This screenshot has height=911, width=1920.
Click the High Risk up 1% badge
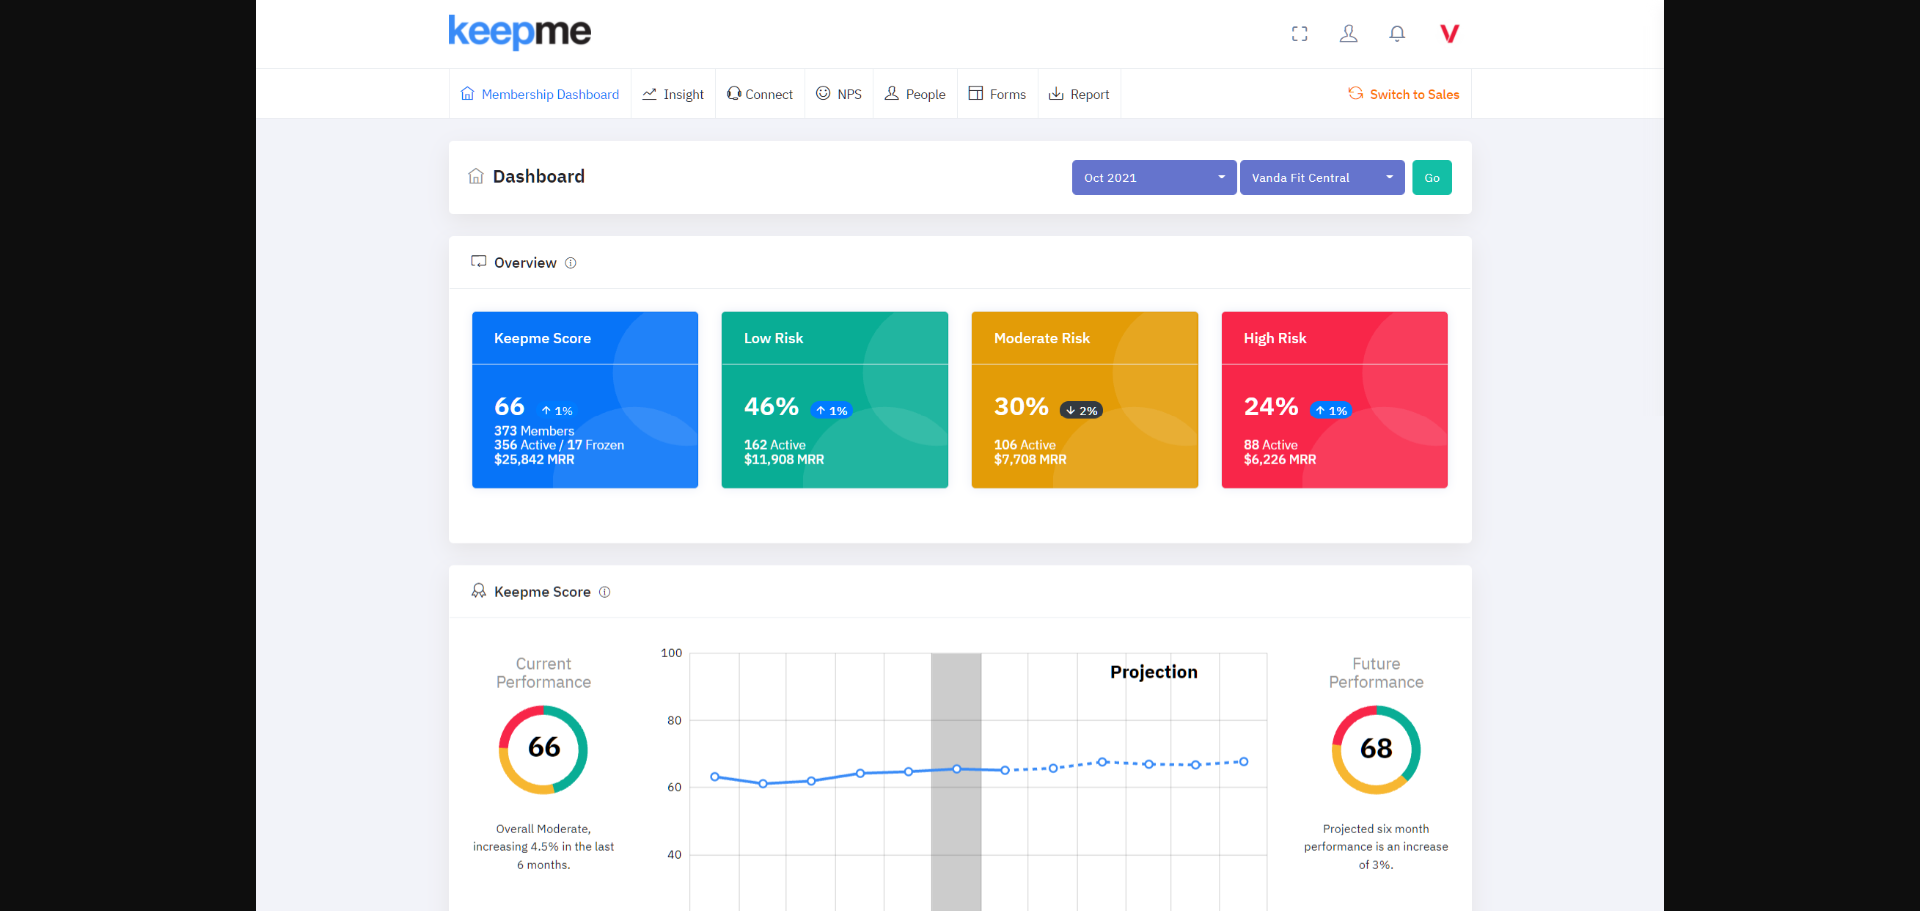click(1331, 410)
